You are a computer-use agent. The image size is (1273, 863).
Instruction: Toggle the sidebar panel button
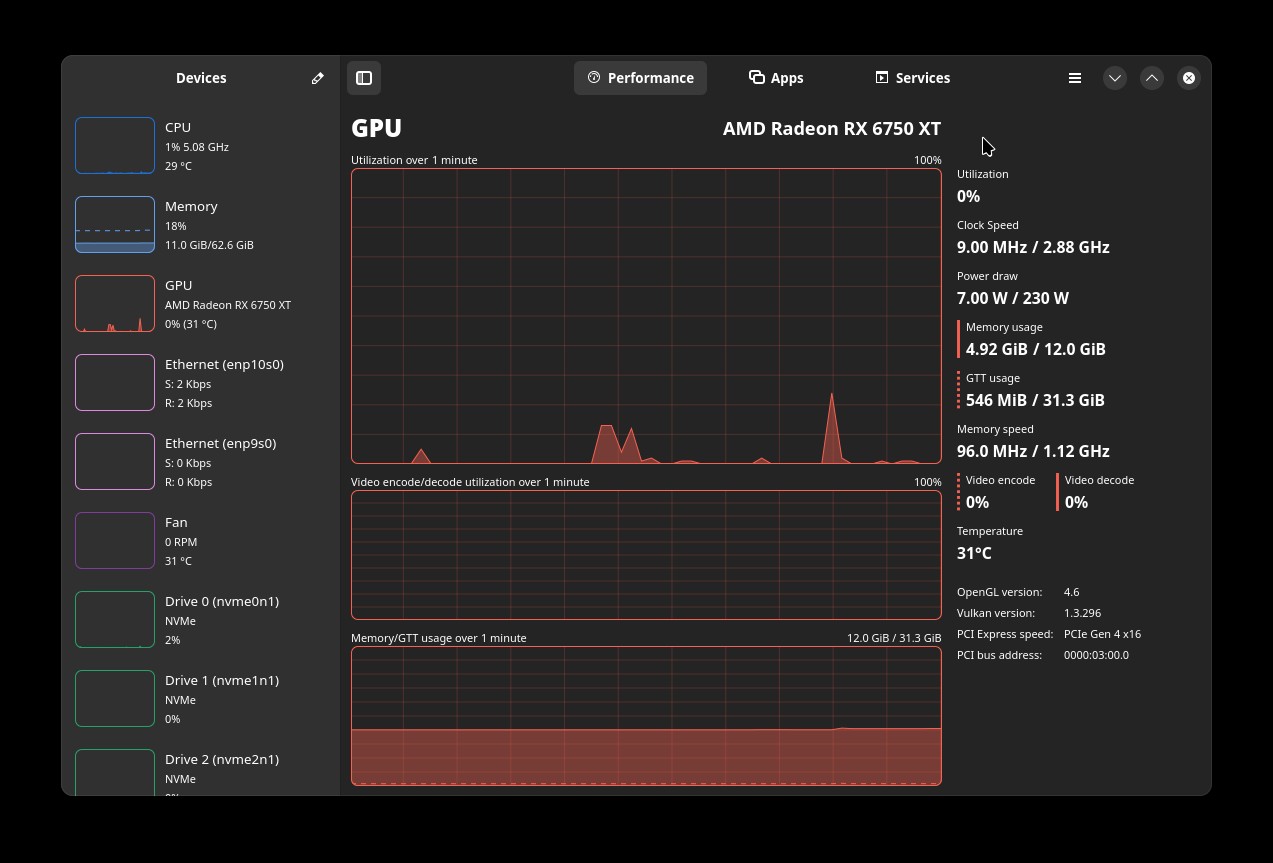click(364, 78)
